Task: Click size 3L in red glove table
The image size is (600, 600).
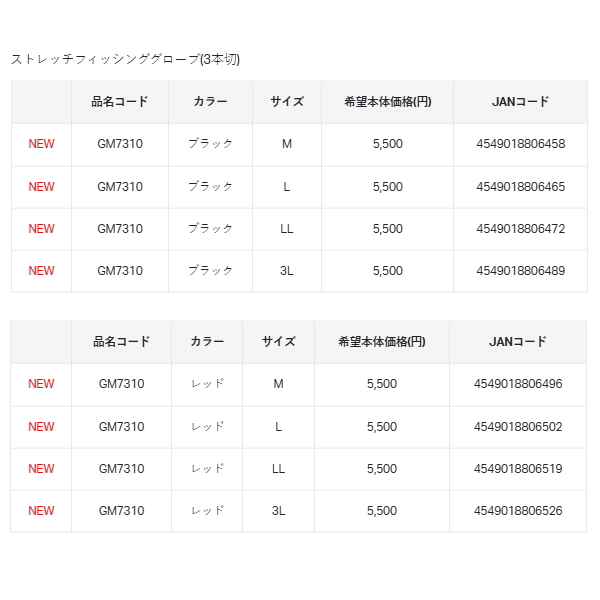Action: [x=278, y=511]
